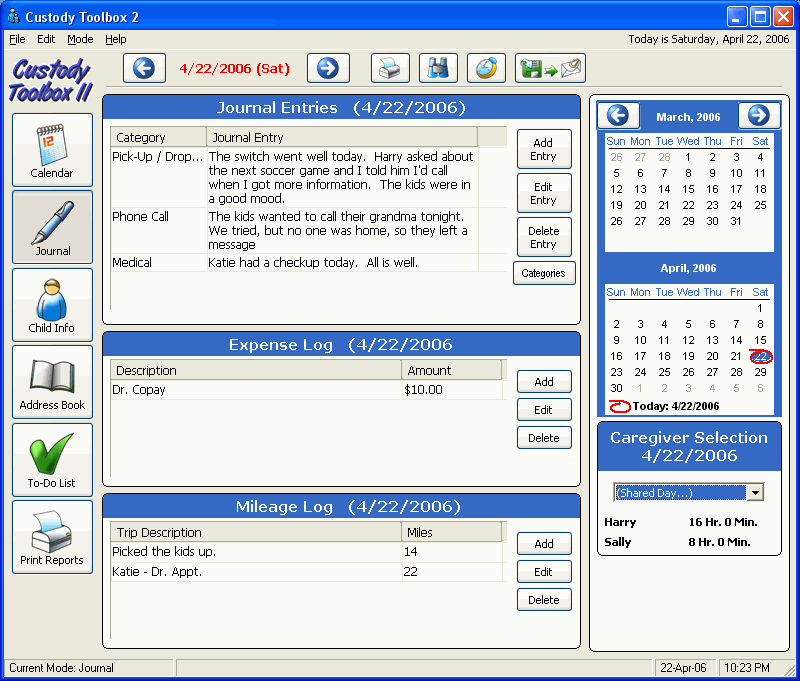
Task: Click the Journal Entry column header
Action: coord(342,137)
